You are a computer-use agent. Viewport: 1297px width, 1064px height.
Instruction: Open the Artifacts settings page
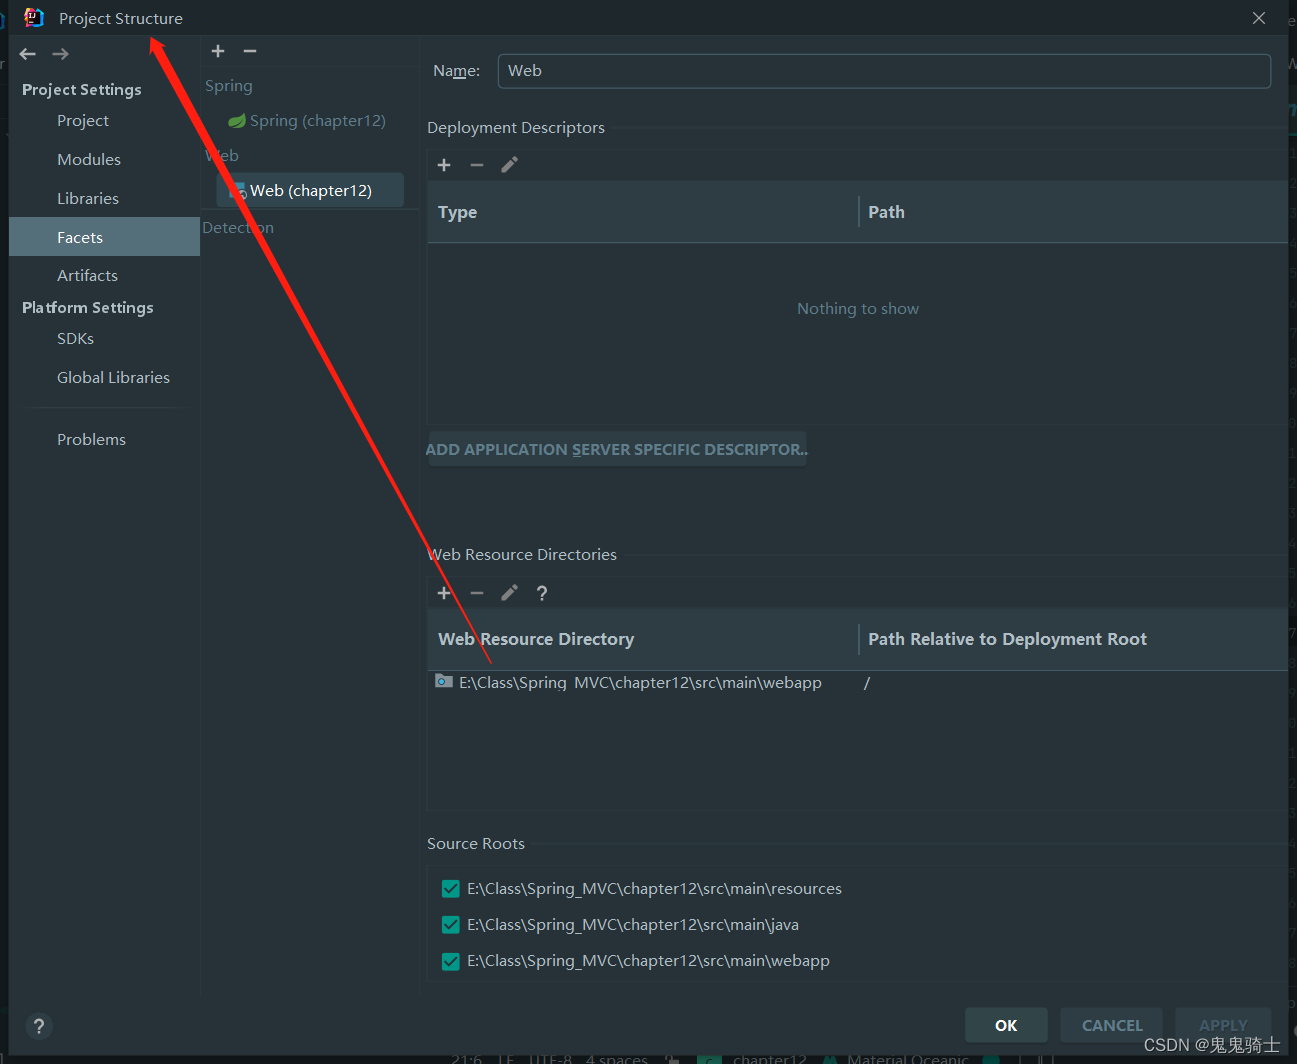tap(87, 276)
